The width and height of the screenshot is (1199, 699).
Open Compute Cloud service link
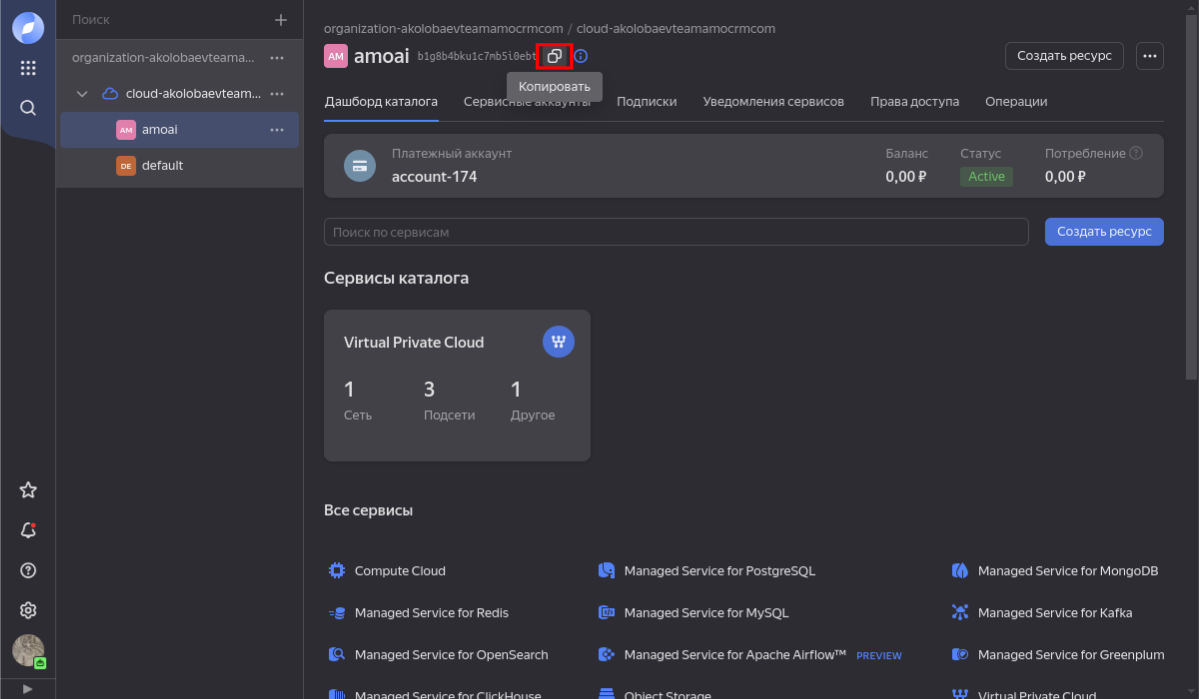[x=400, y=571]
